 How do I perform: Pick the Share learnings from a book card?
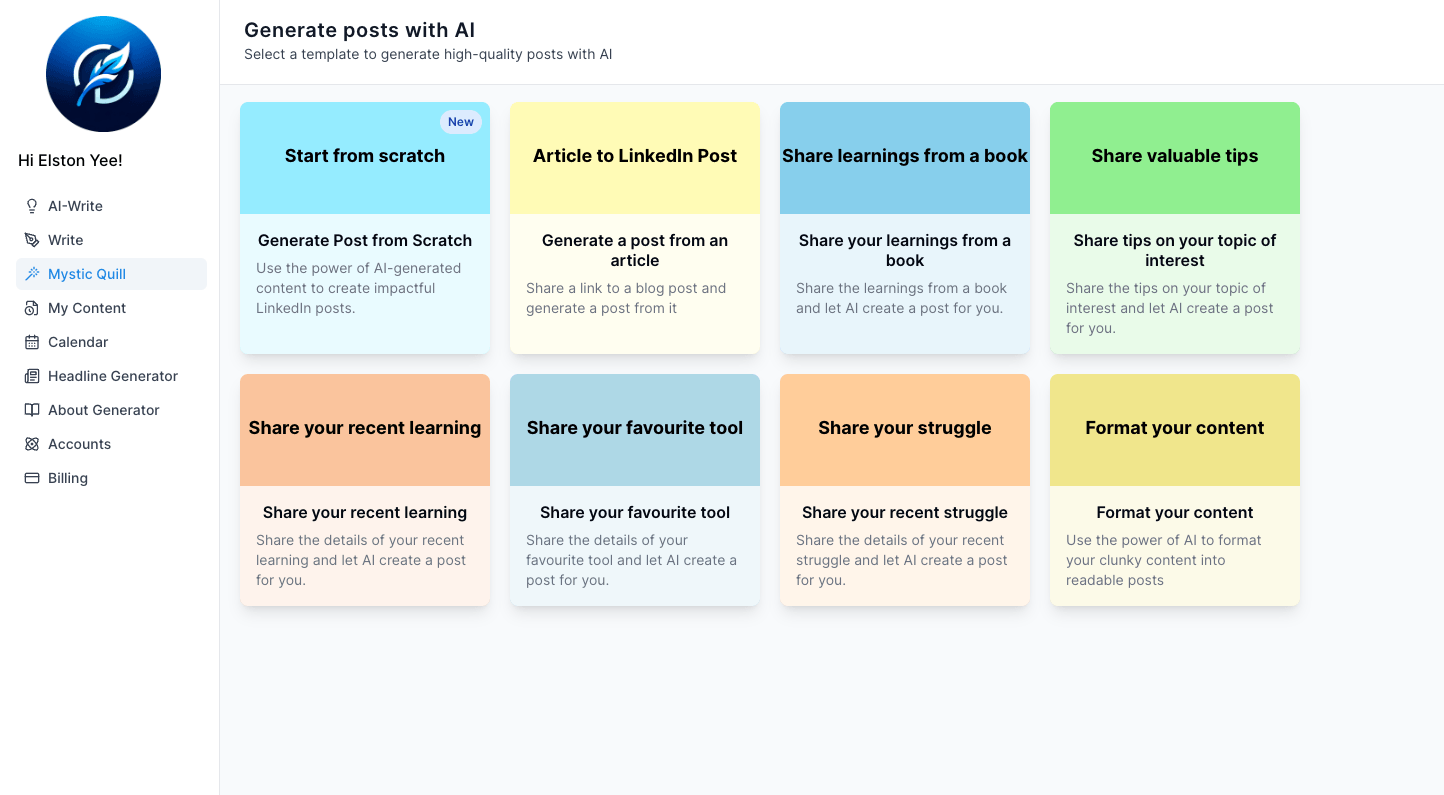905,228
